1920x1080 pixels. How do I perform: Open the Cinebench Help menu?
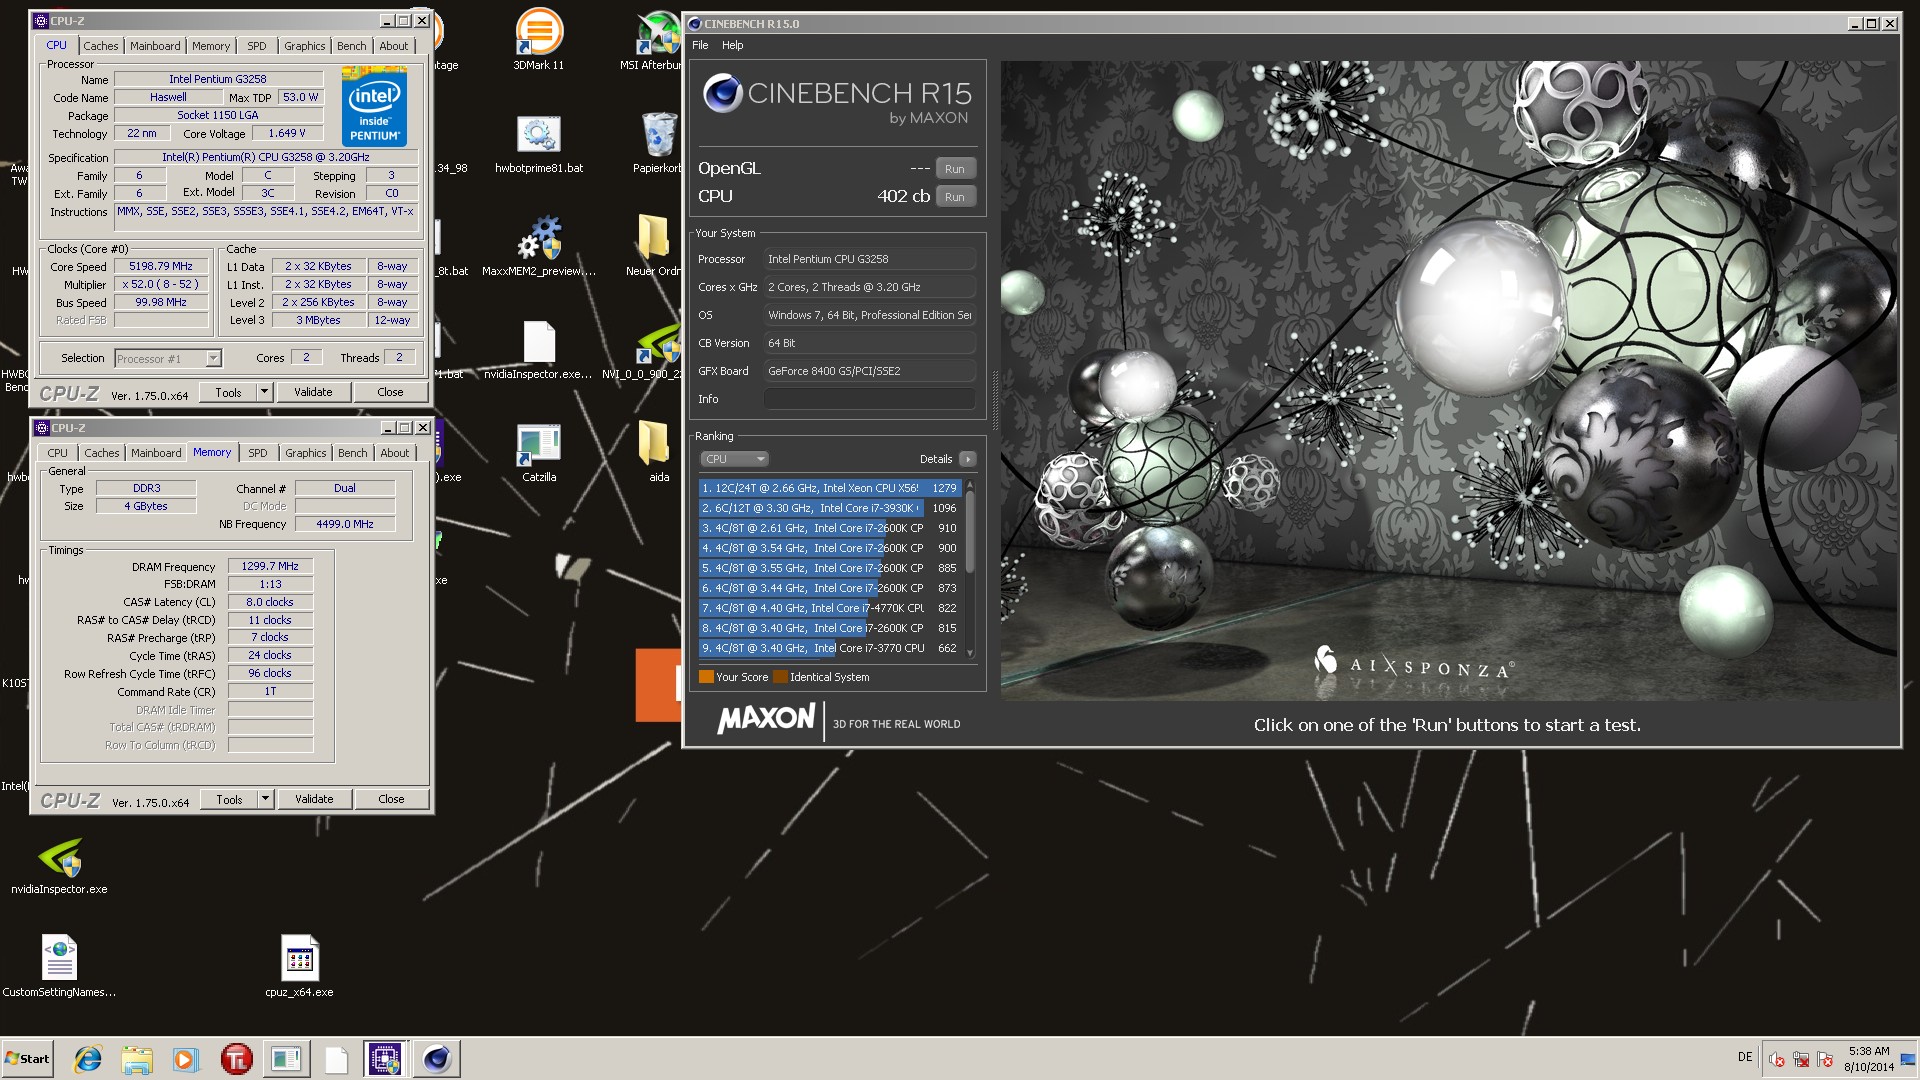732,45
